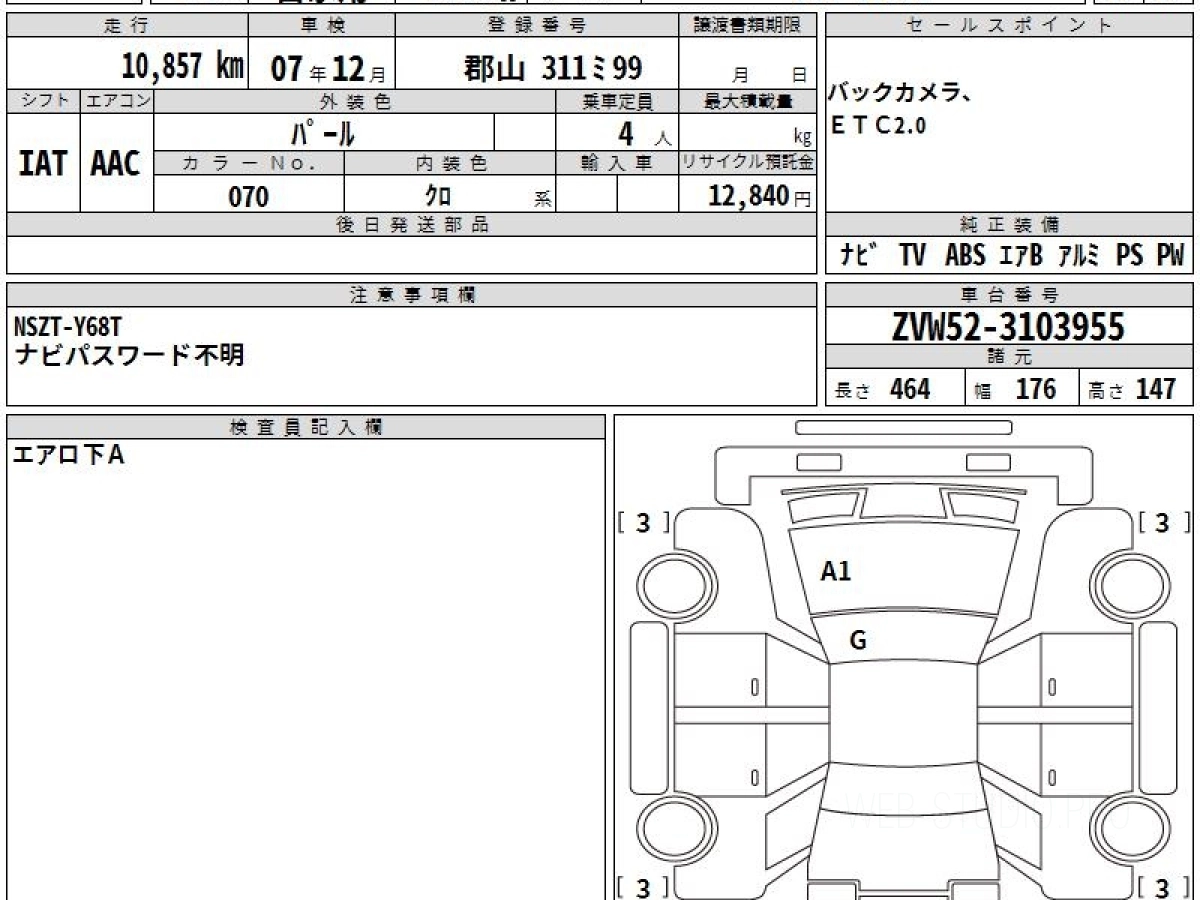This screenshot has width=1200, height=900.
Task: Click the 検査員記入欄 header
Action: tap(306, 427)
